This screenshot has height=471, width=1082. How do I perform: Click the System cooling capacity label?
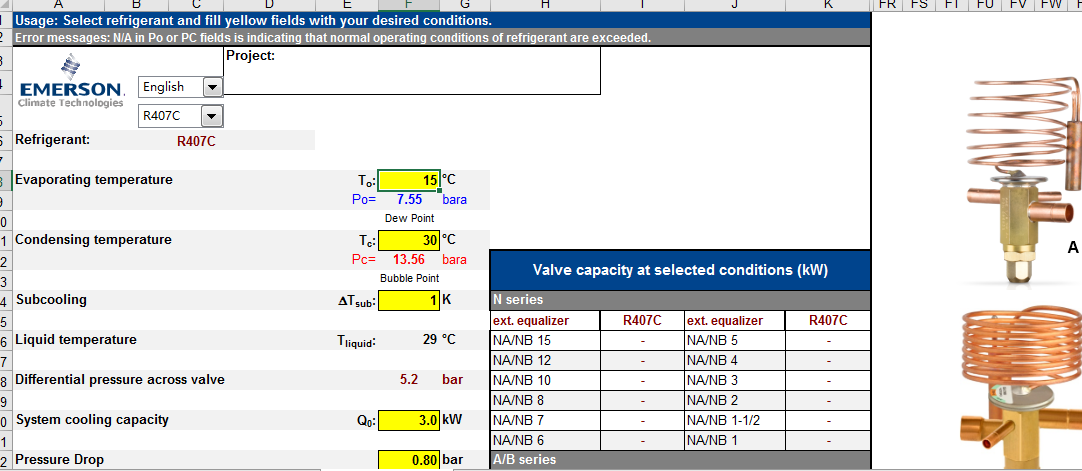click(92, 420)
